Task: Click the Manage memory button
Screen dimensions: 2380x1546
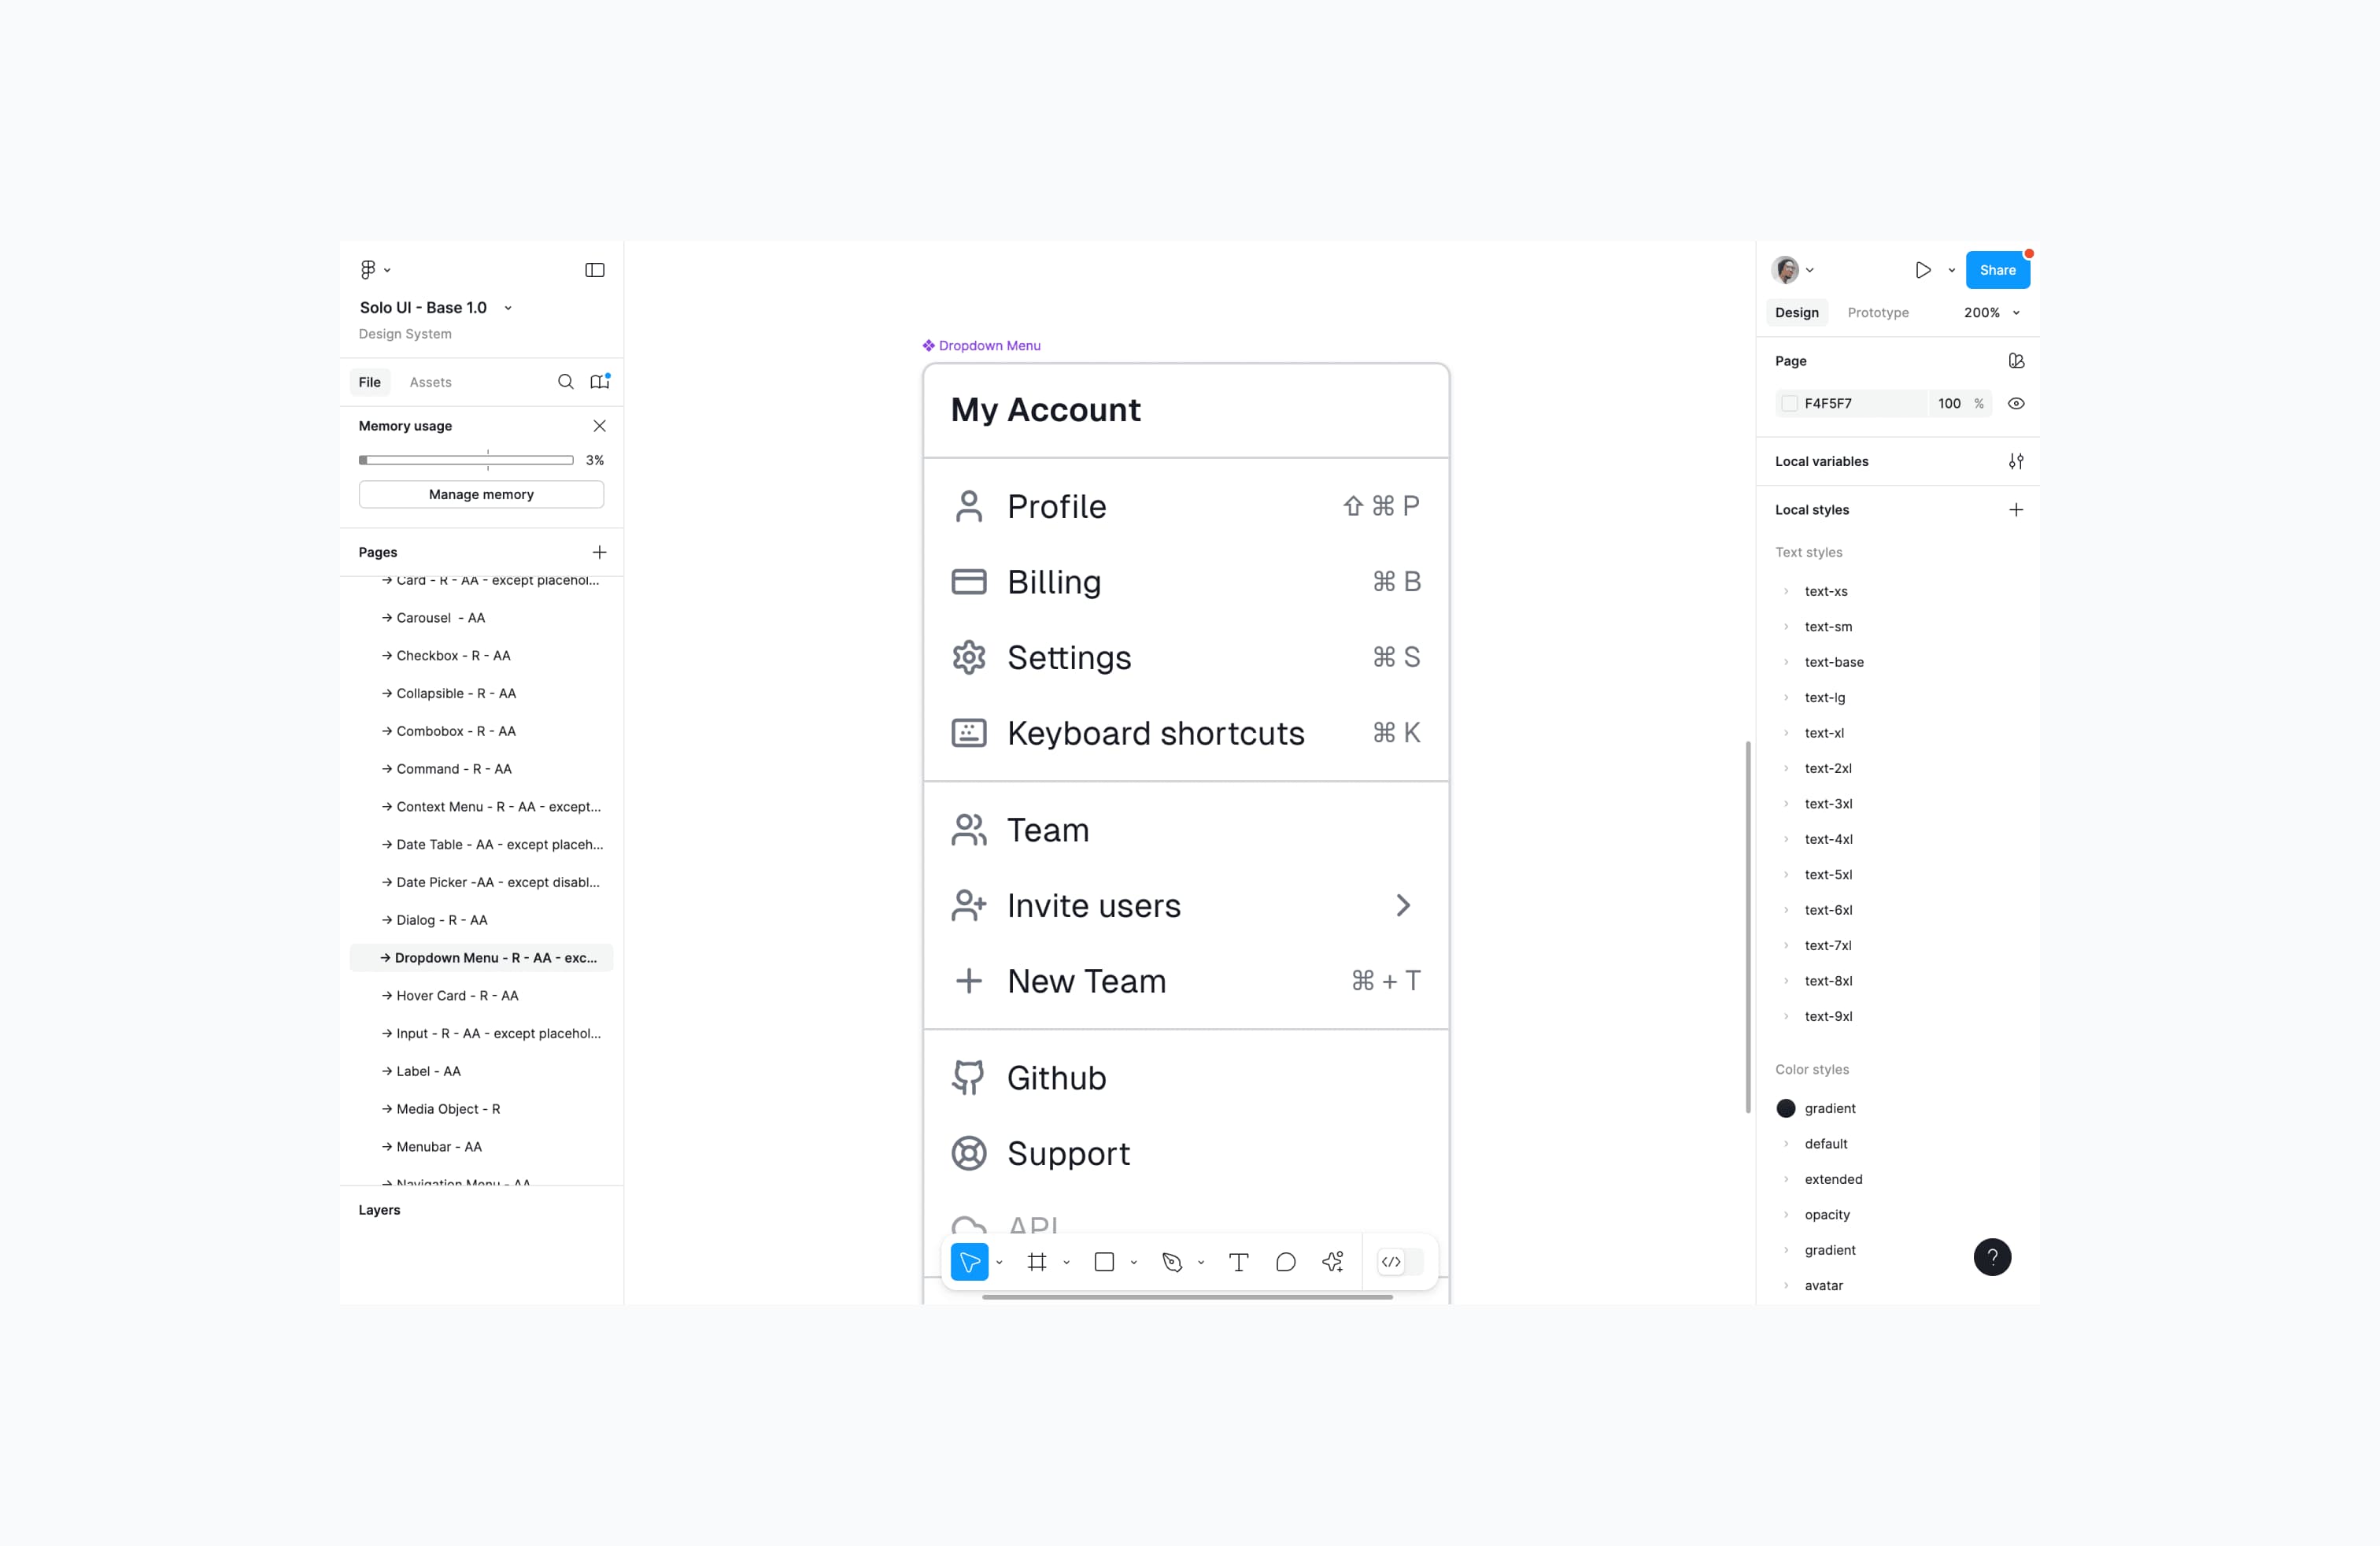Action: pyautogui.click(x=481, y=495)
